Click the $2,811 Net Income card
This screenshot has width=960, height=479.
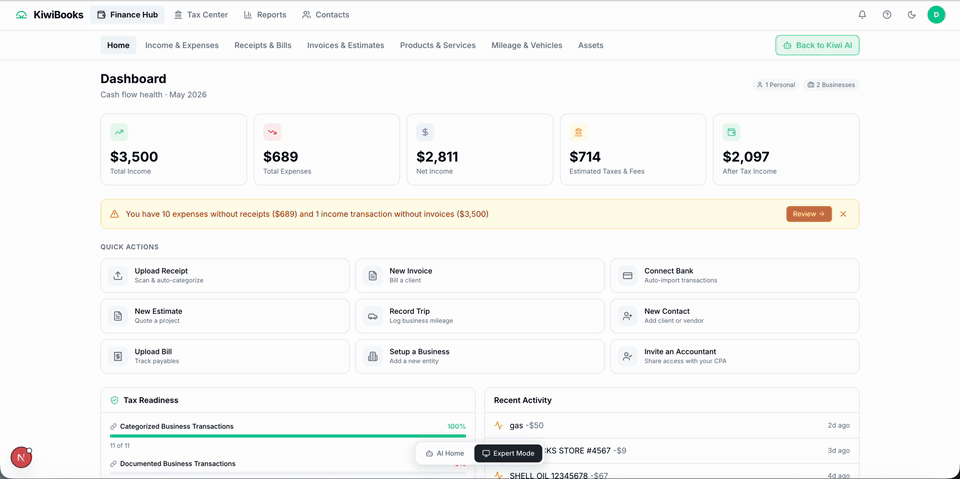point(480,149)
